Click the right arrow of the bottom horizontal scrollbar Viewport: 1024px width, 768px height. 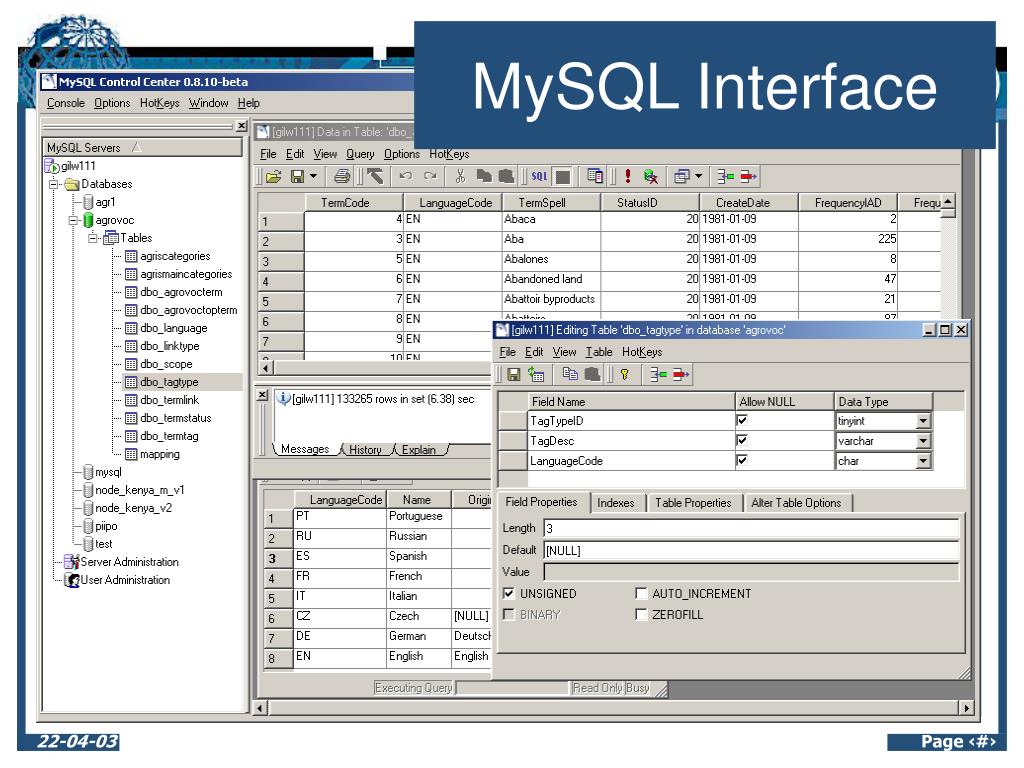(x=966, y=708)
